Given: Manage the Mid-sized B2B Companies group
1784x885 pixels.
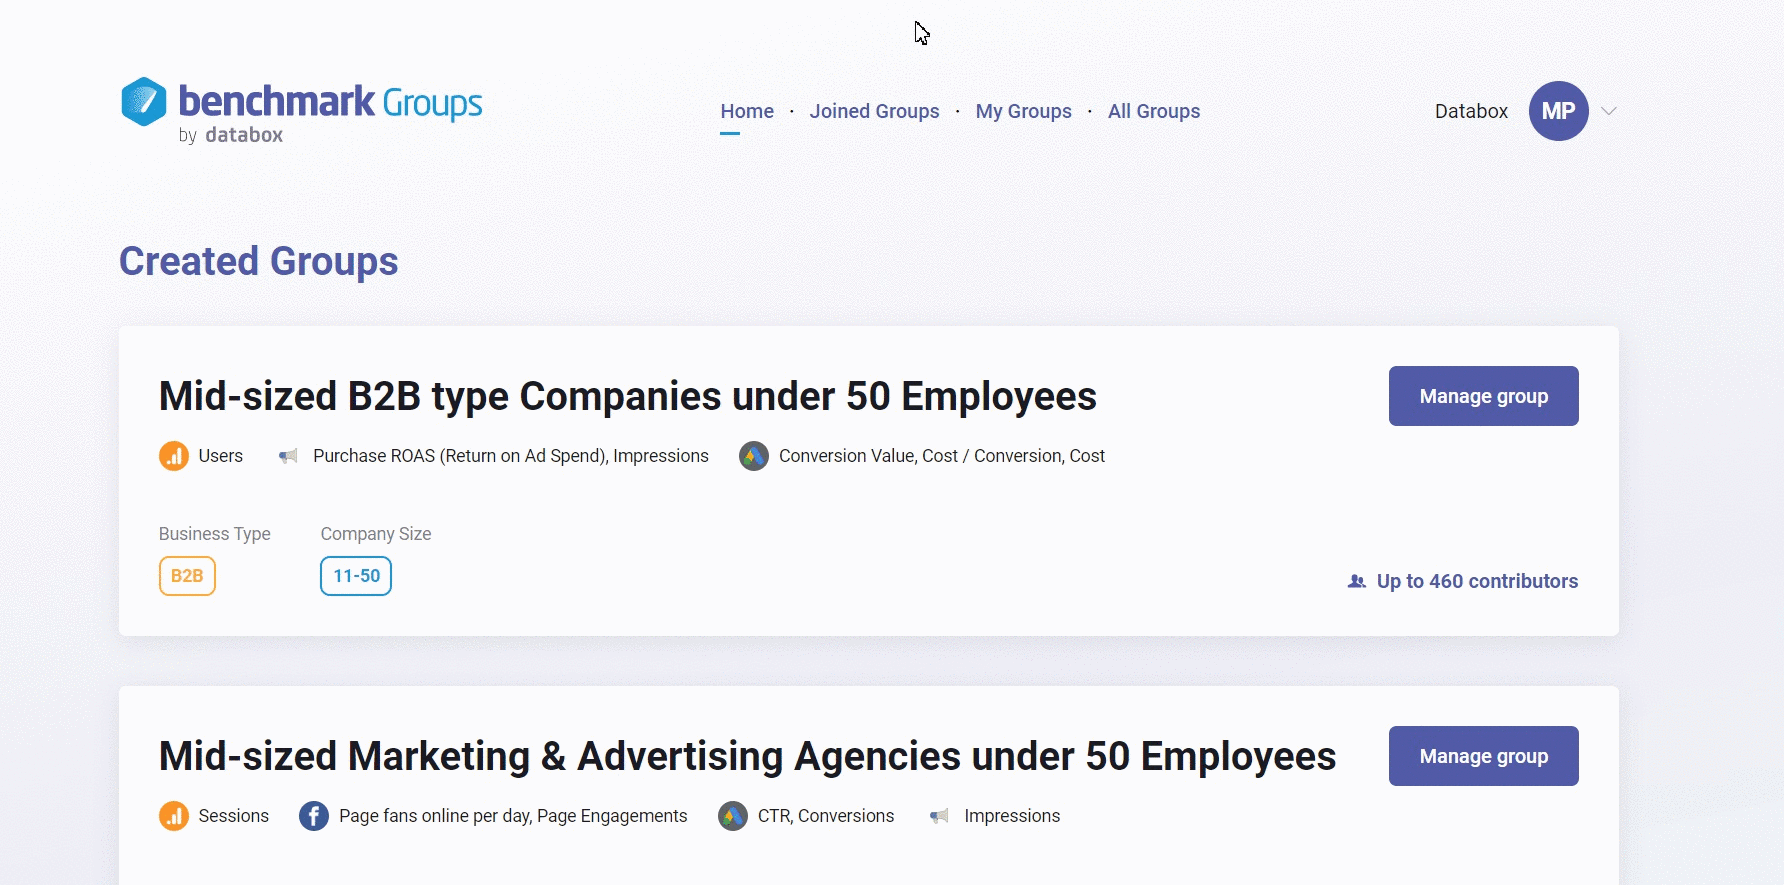Looking at the screenshot, I should click(x=1483, y=396).
